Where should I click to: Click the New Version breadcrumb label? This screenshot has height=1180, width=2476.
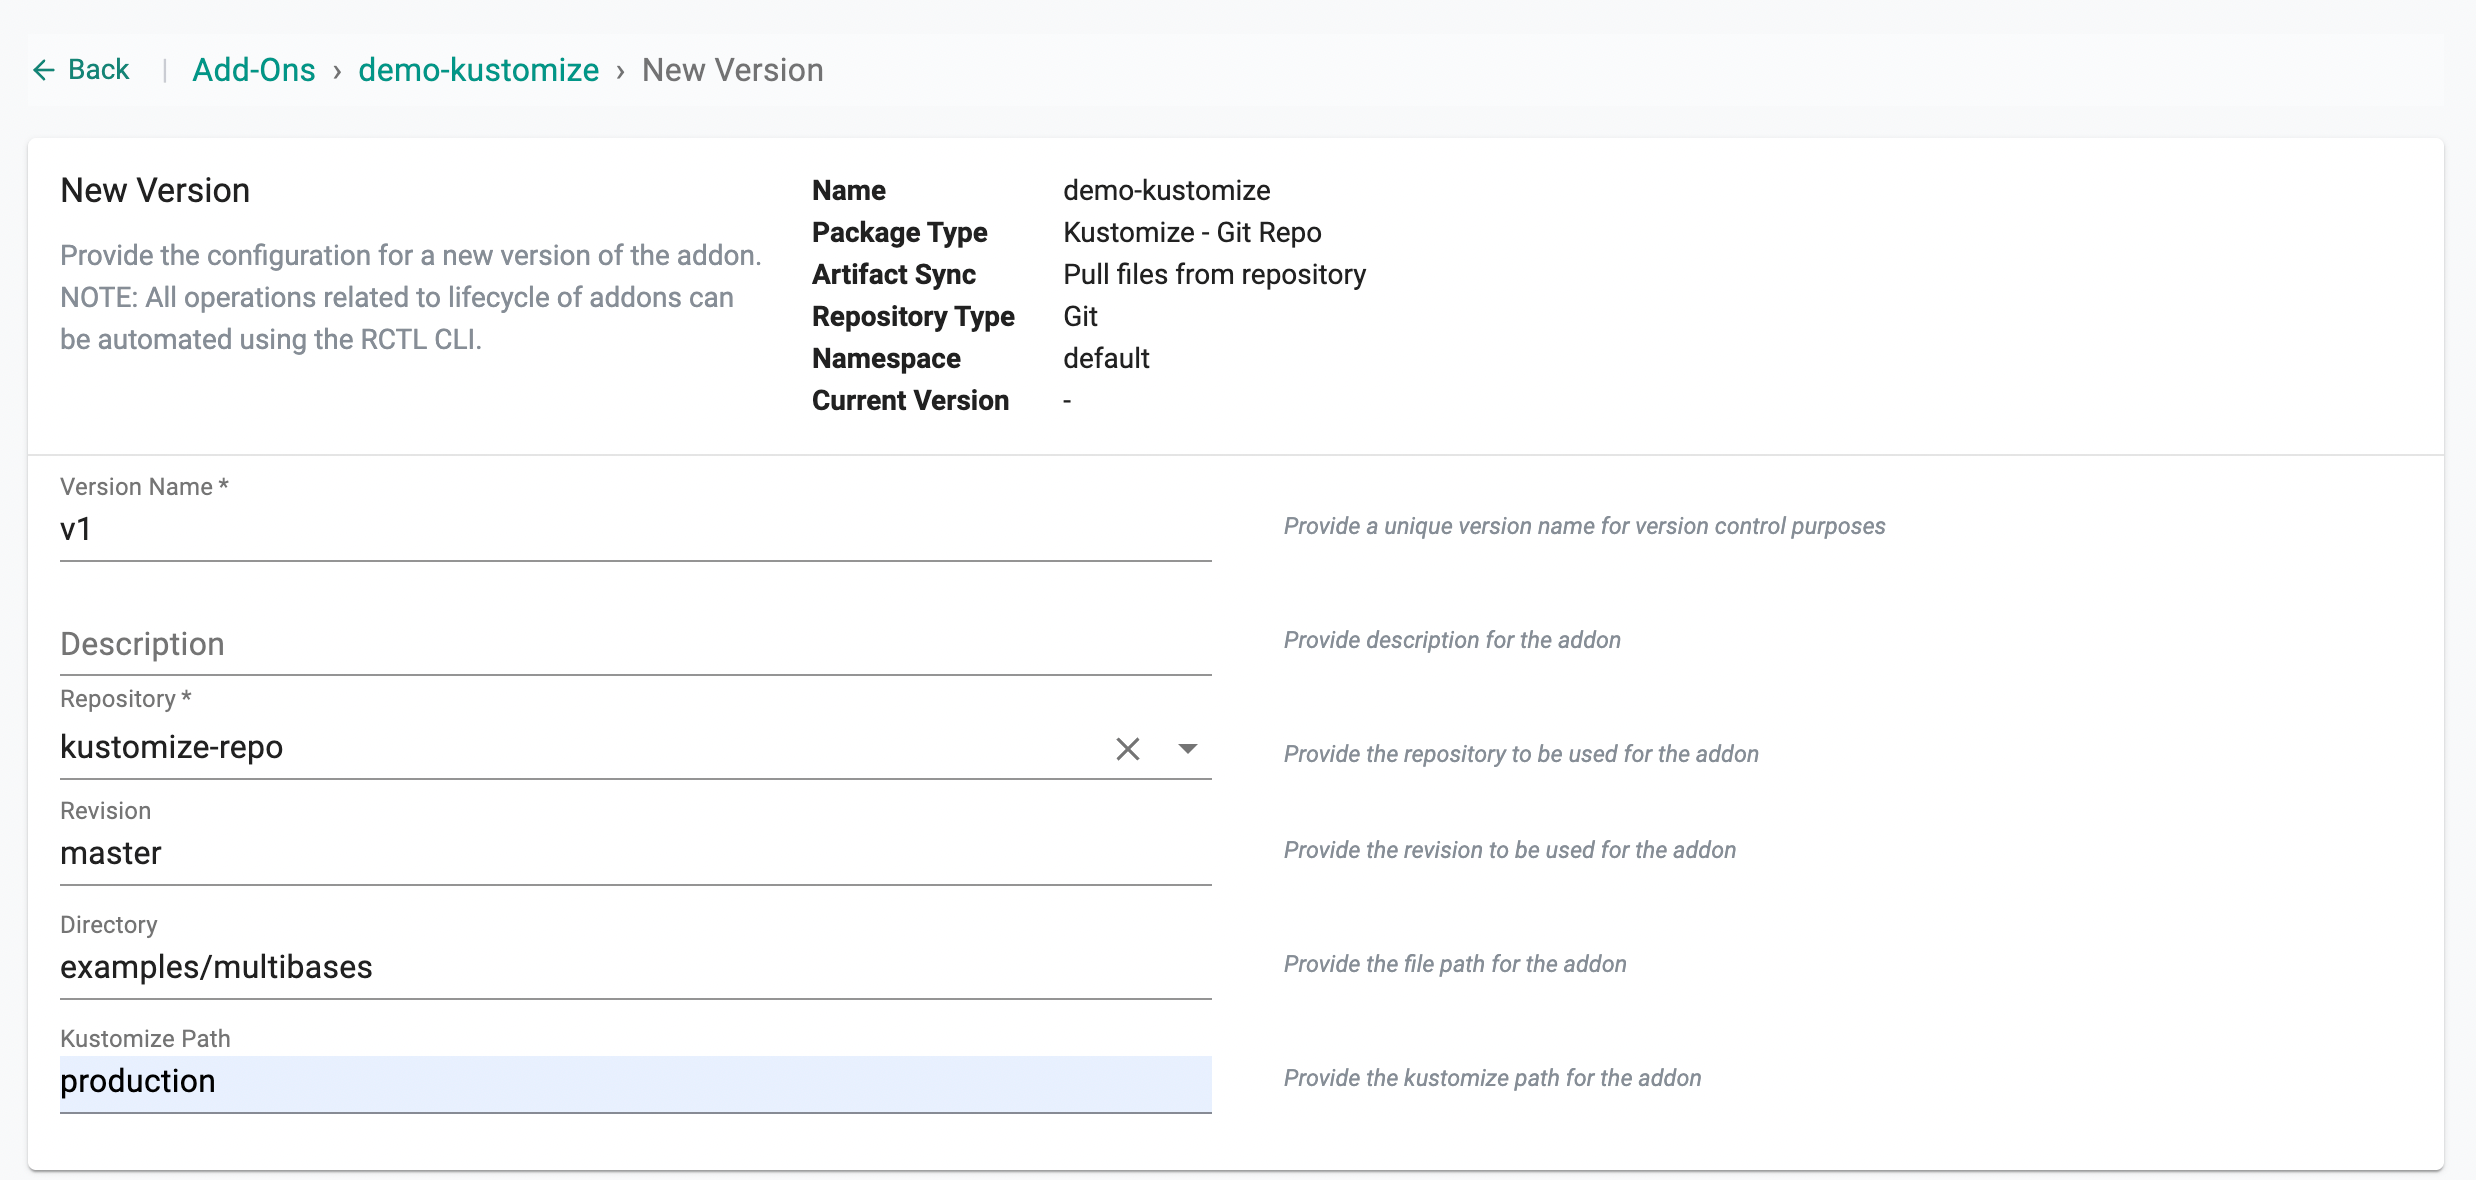click(732, 70)
